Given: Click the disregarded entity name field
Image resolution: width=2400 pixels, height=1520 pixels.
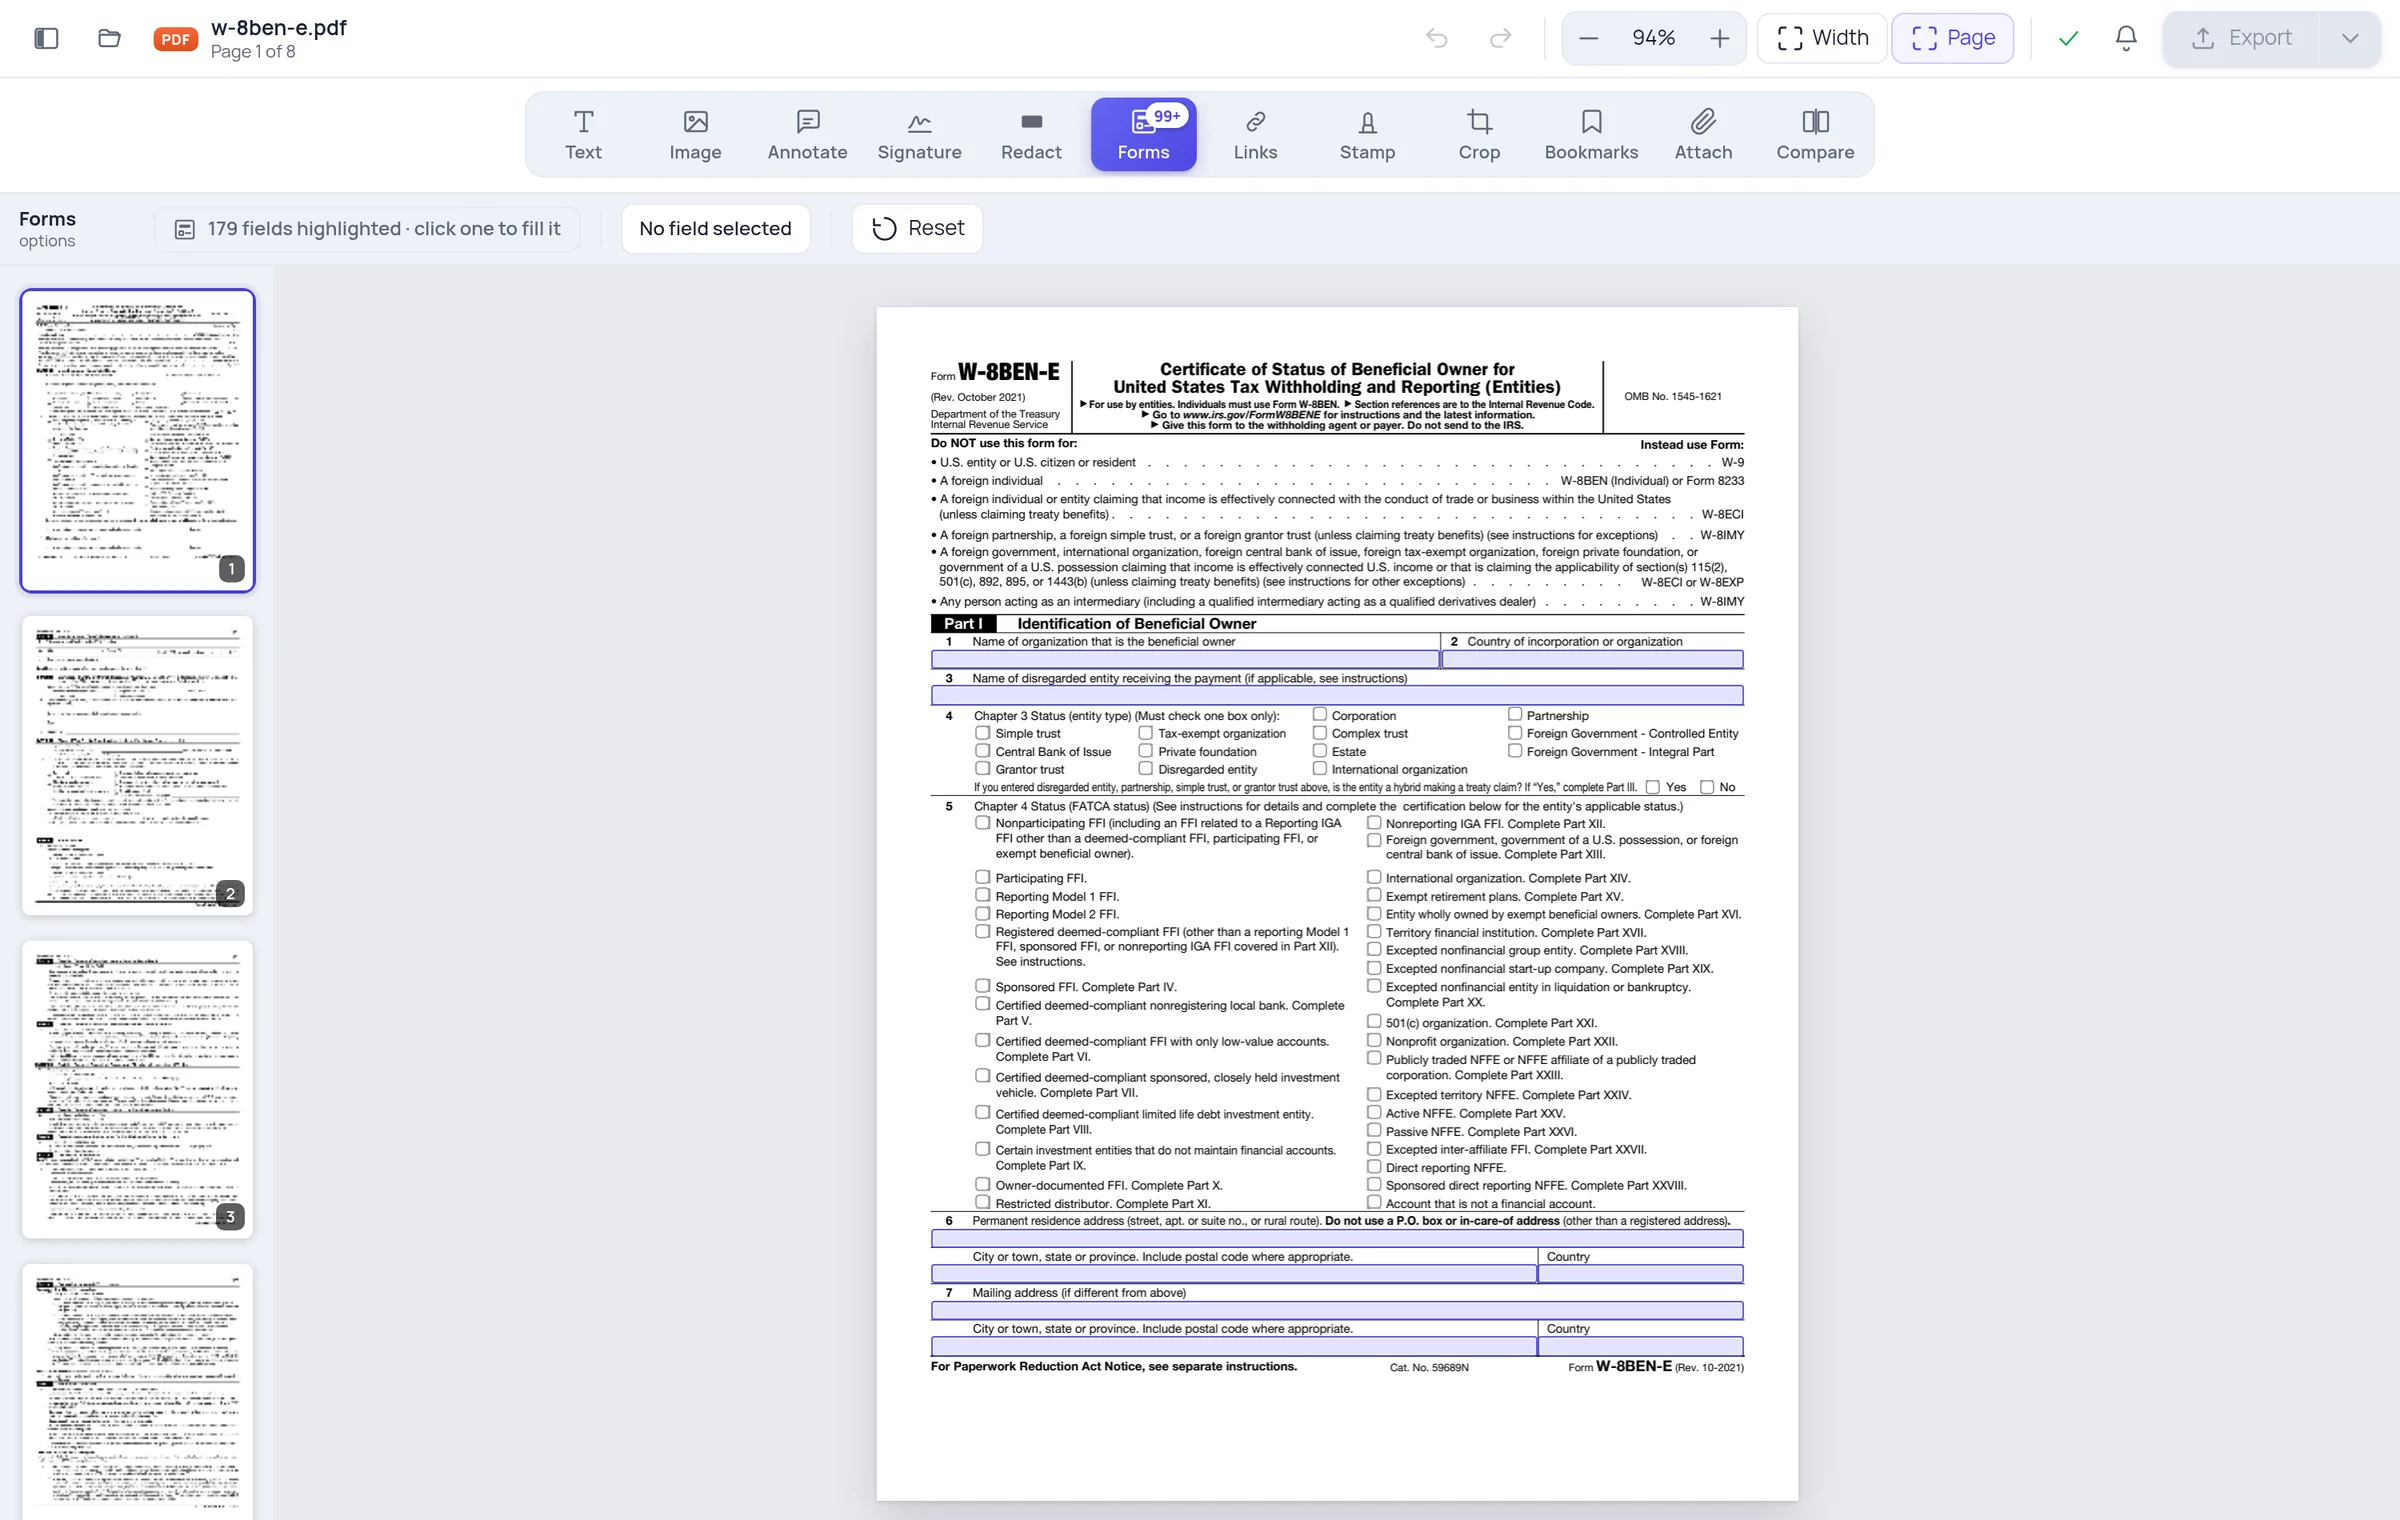Looking at the screenshot, I should pos(1337,695).
